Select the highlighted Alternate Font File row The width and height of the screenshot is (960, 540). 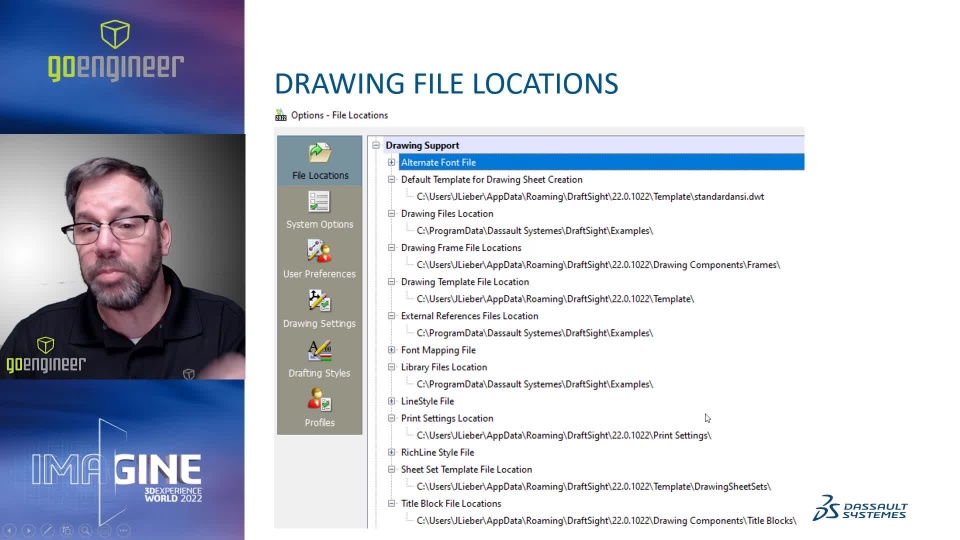click(601, 162)
